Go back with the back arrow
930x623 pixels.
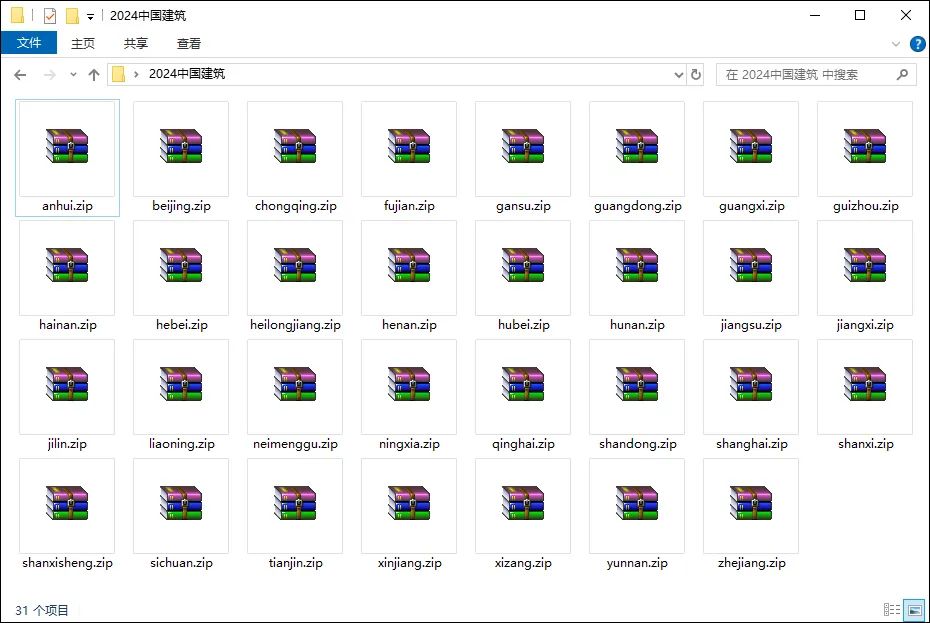pyautogui.click(x=20, y=75)
